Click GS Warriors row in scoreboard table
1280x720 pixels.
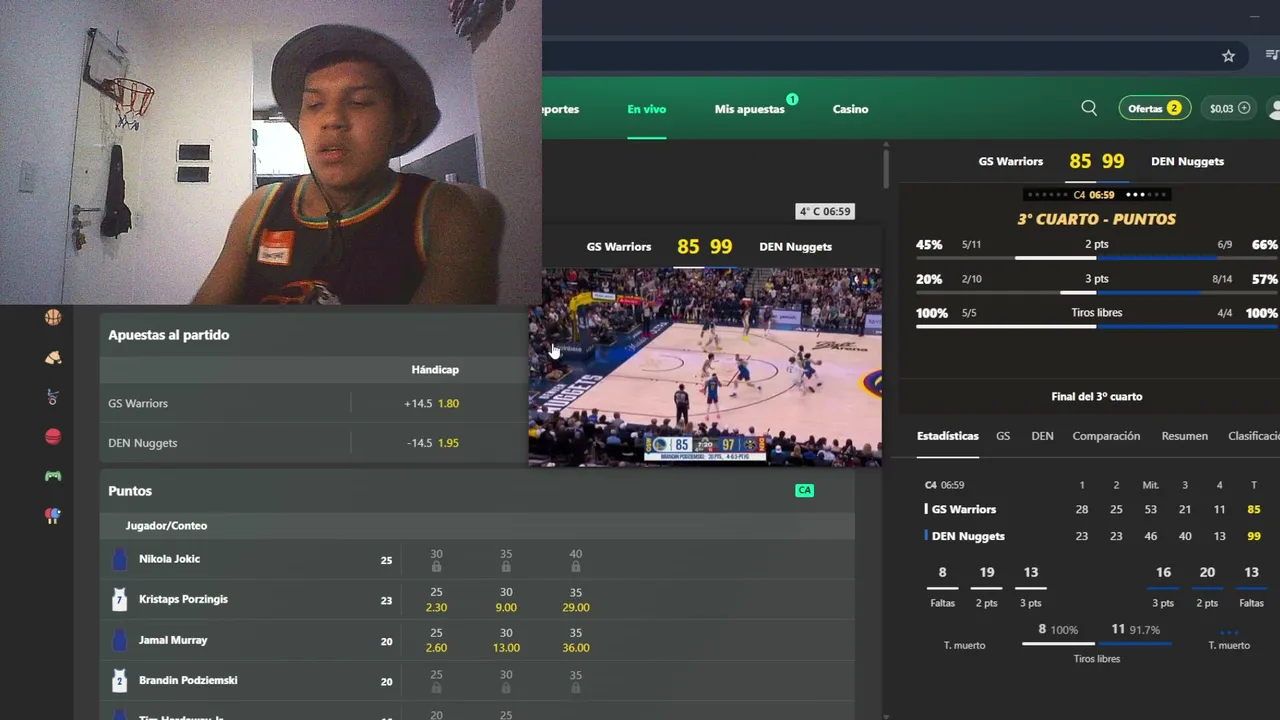1095,509
